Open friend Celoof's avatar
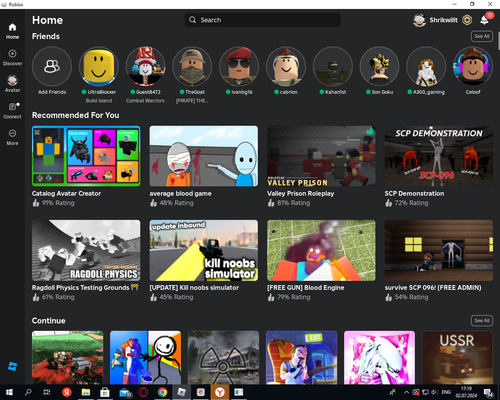The height and width of the screenshot is (400, 500). 473,66
